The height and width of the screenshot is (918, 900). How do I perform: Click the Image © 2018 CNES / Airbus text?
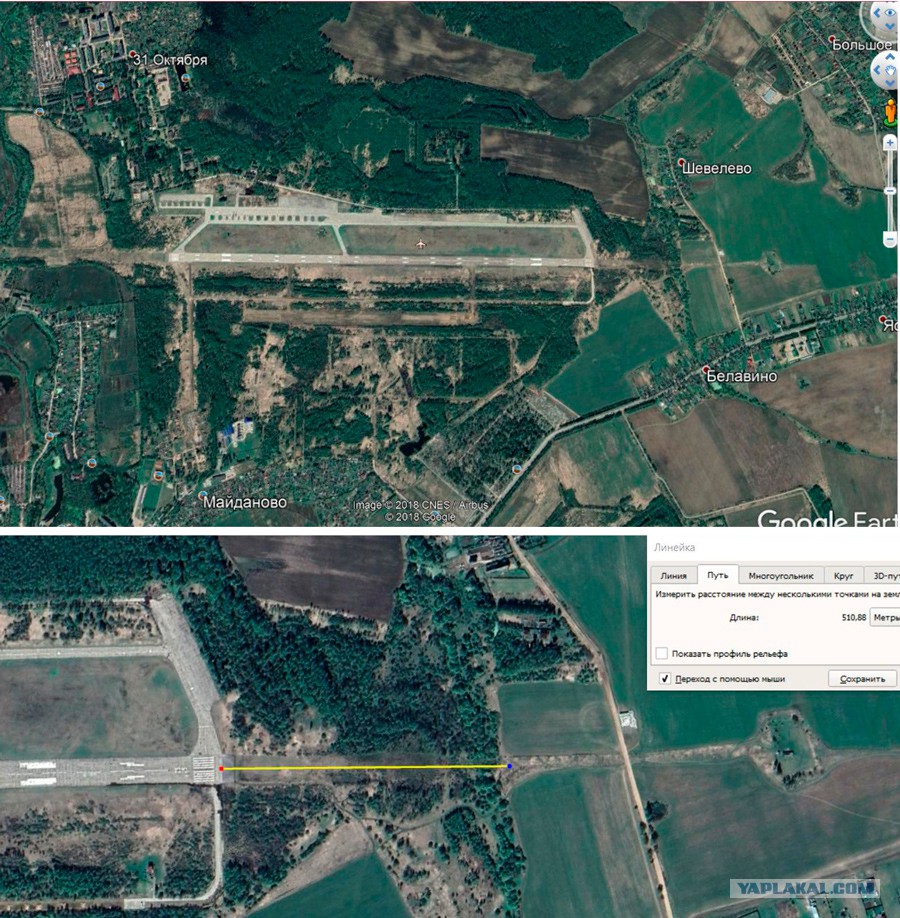(420, 505)
